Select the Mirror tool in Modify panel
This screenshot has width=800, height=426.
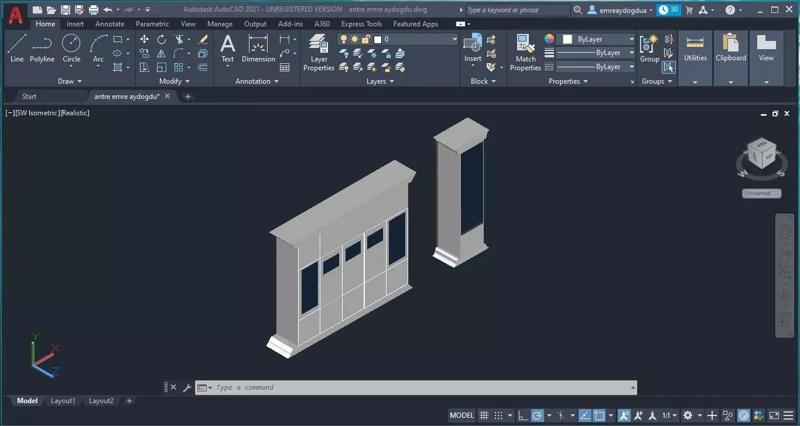162,53
